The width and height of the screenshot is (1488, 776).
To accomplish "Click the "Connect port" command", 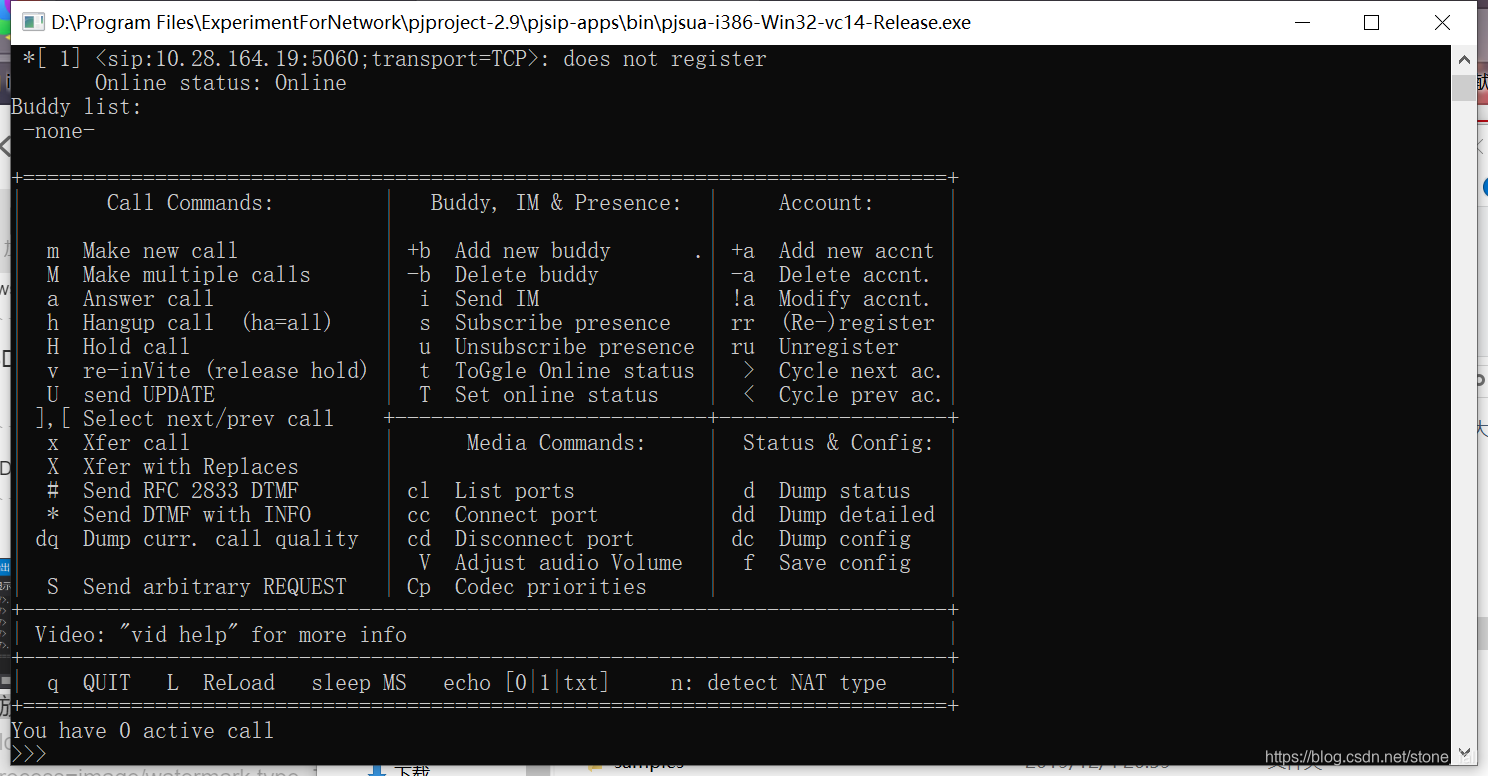I will point(502,515).
